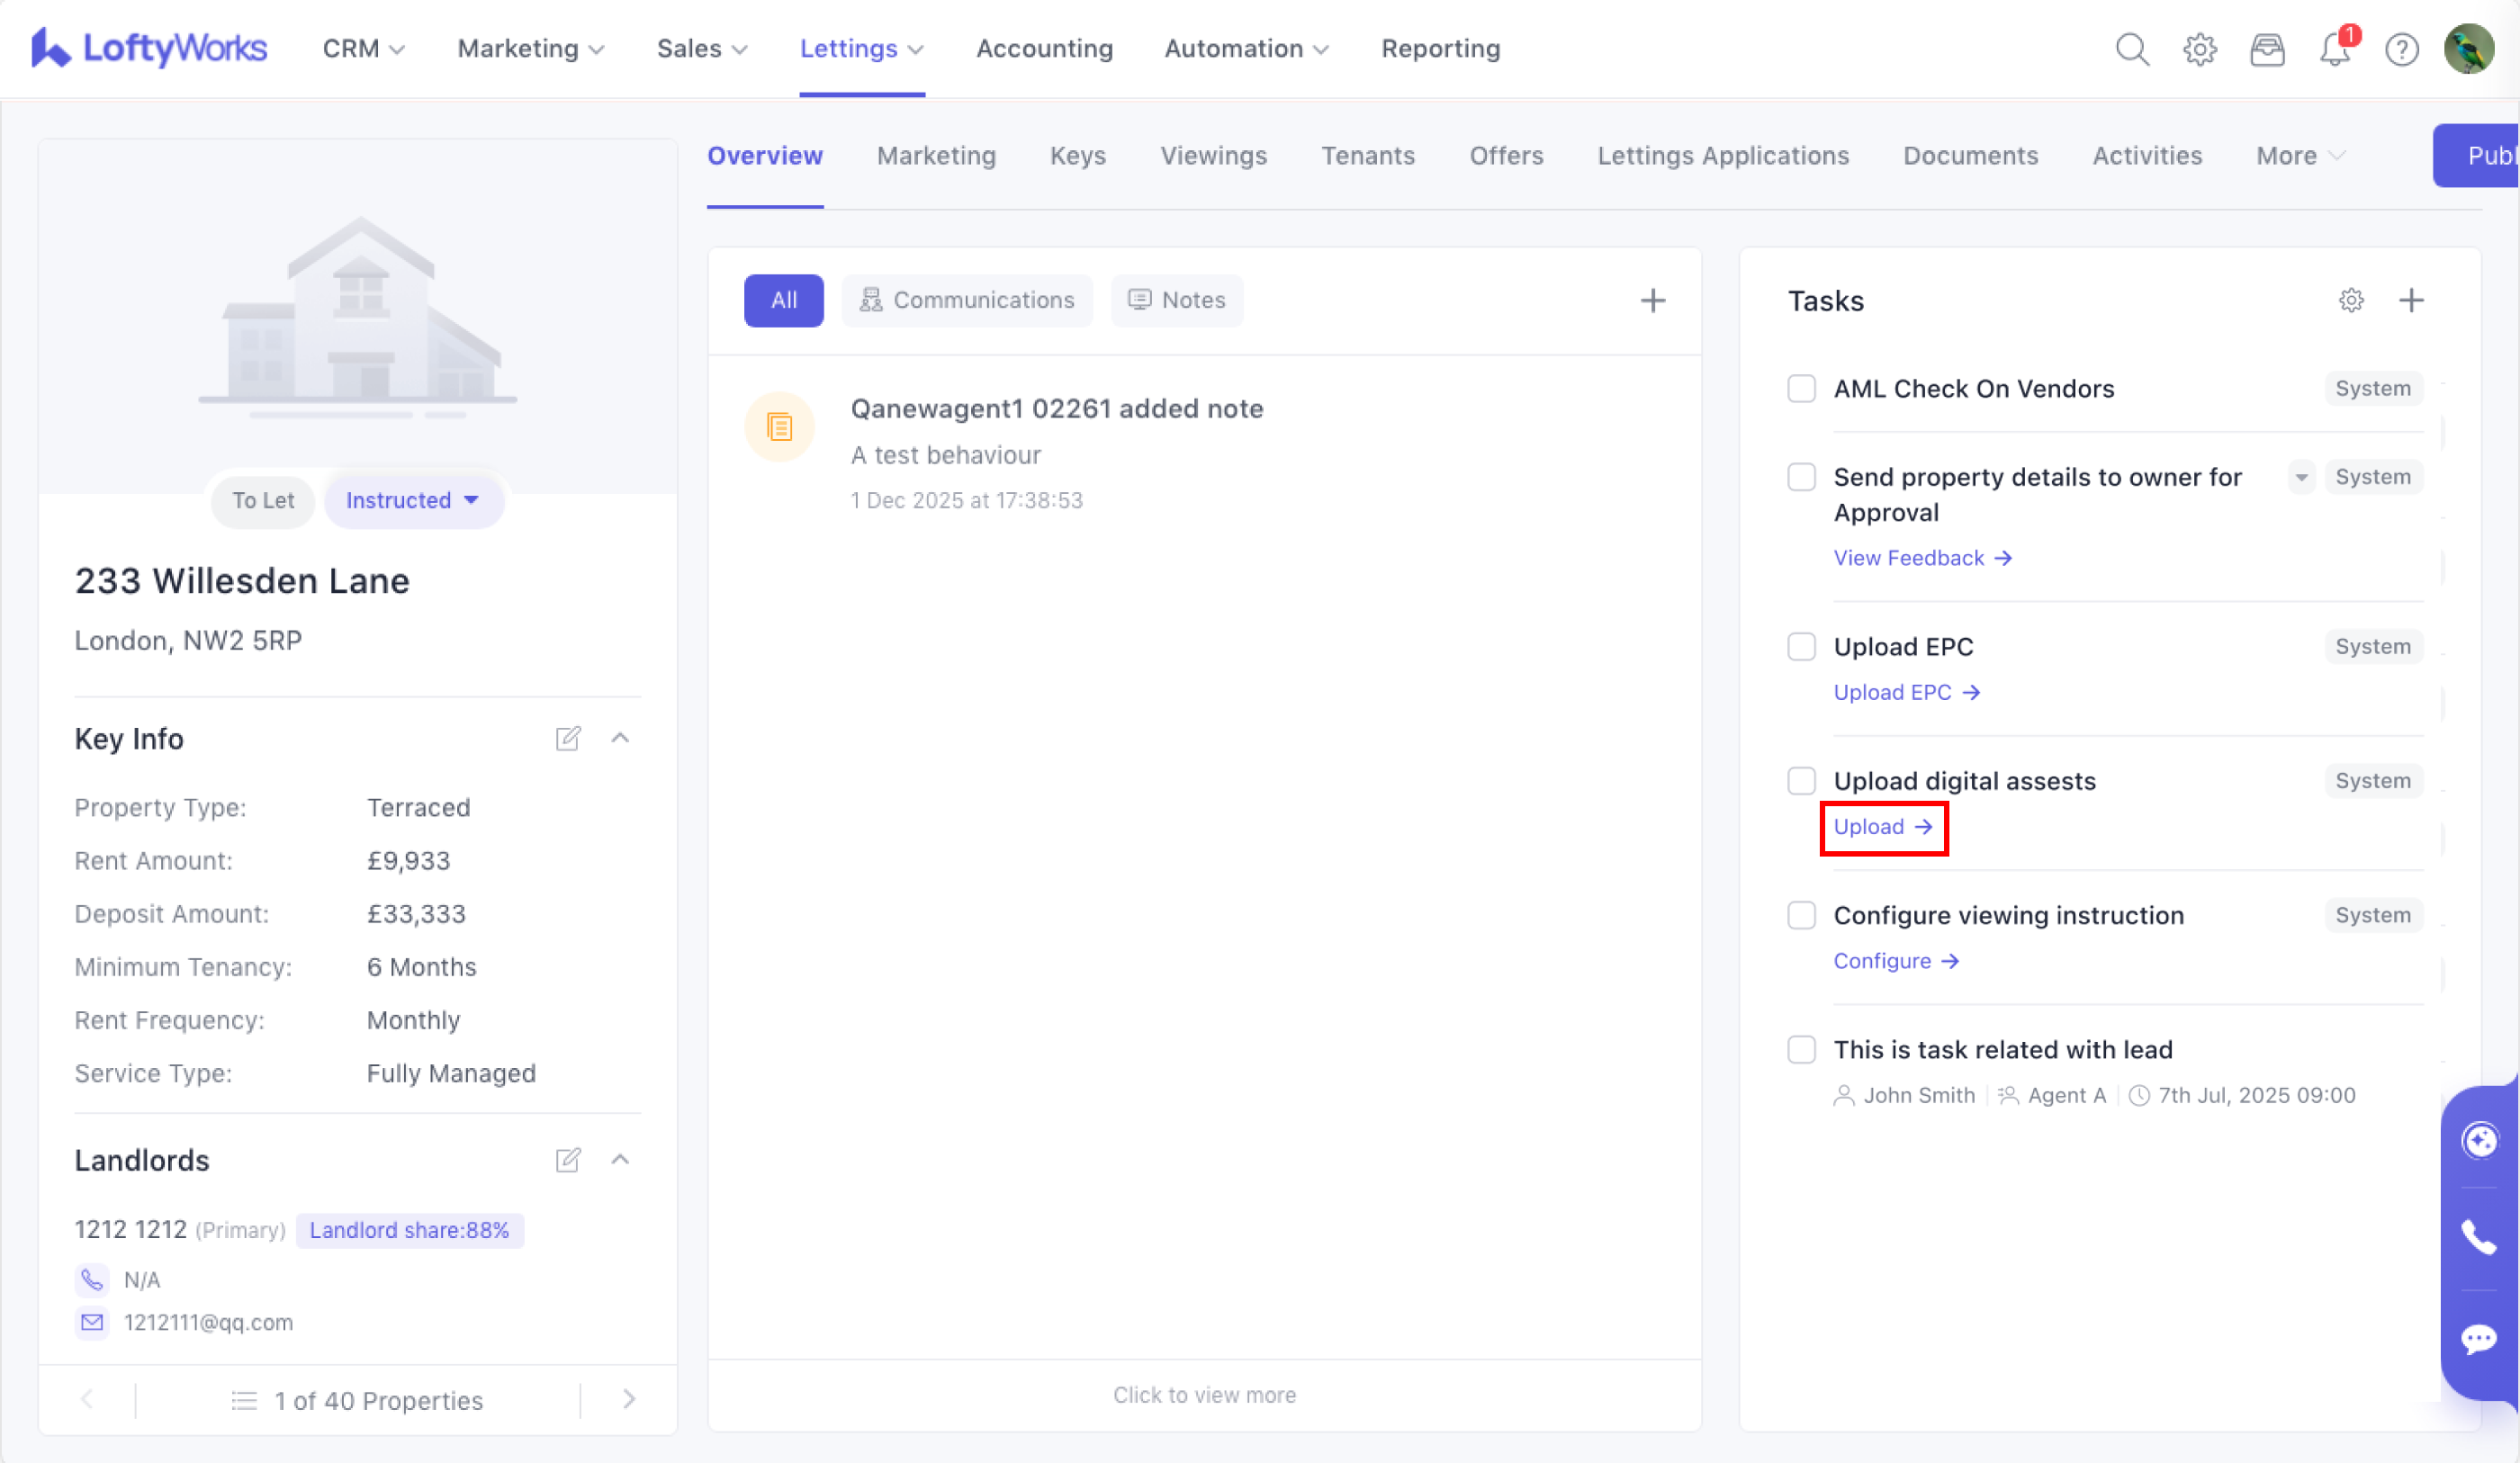The height and width of the screenshot is (1463, 2520).
Task: Click the notification bell icon
Action: click(2334, 49)
